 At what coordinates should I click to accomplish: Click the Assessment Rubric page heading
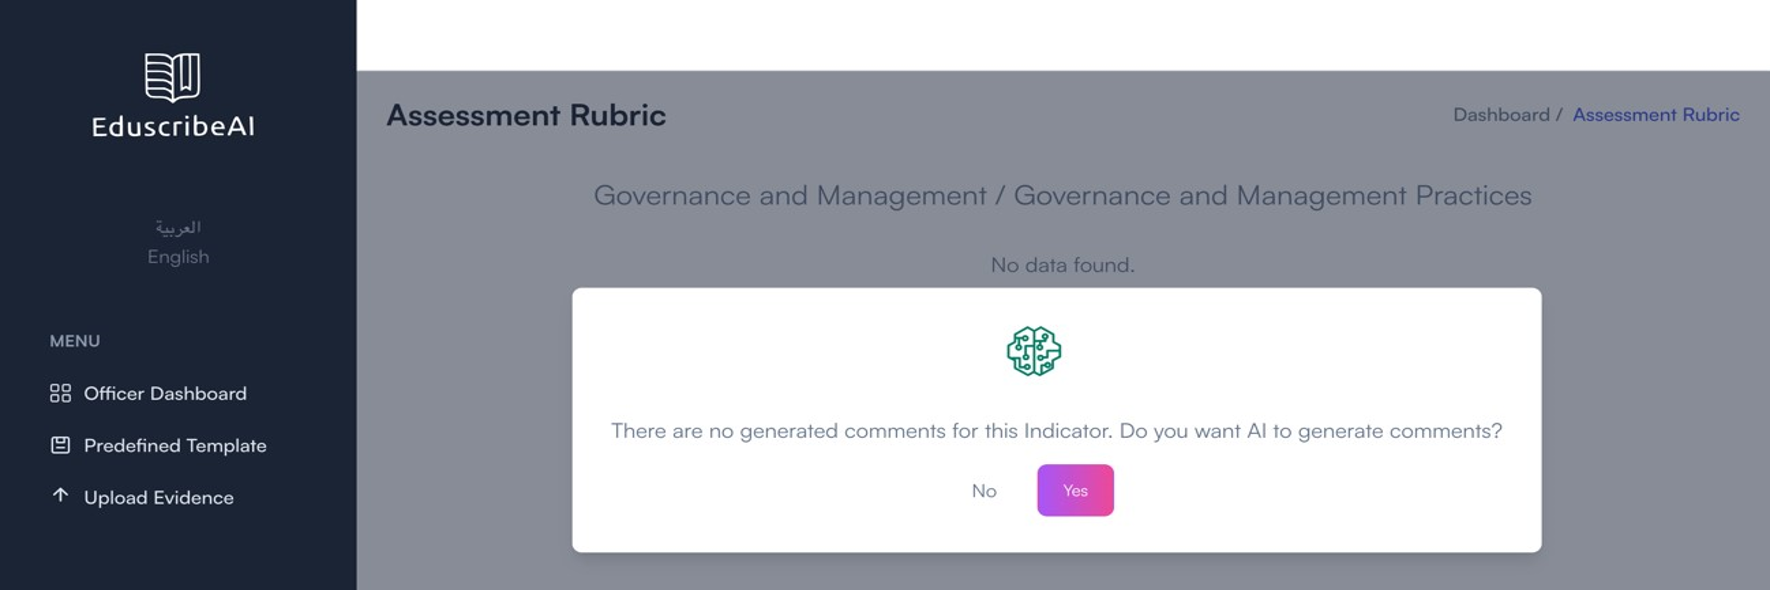(x=526, y=115)
